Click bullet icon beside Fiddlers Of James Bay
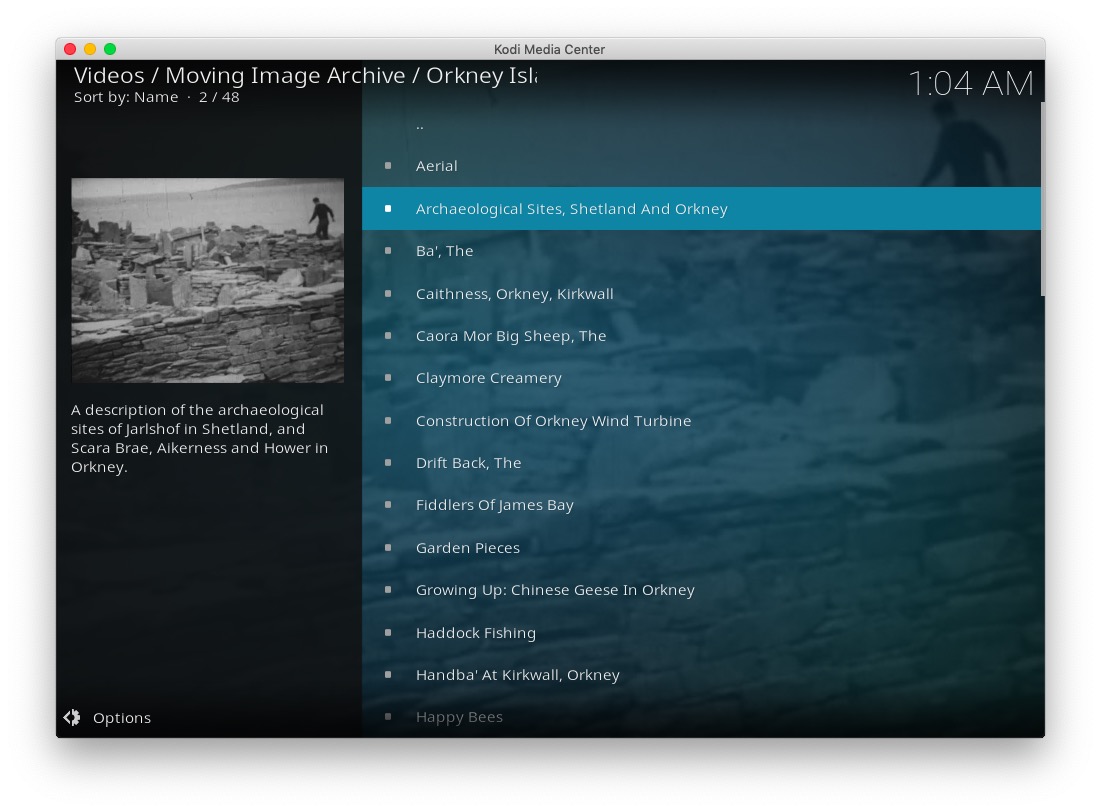1101x812 pixels. (388, 505)
